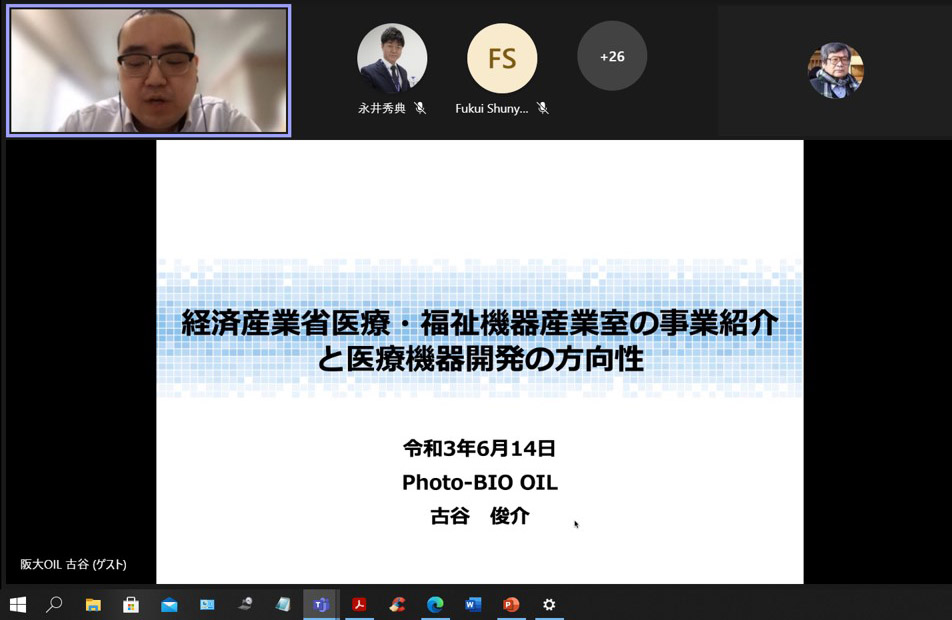Open the Microsoft Store taskbar icon

click(131, 604)
